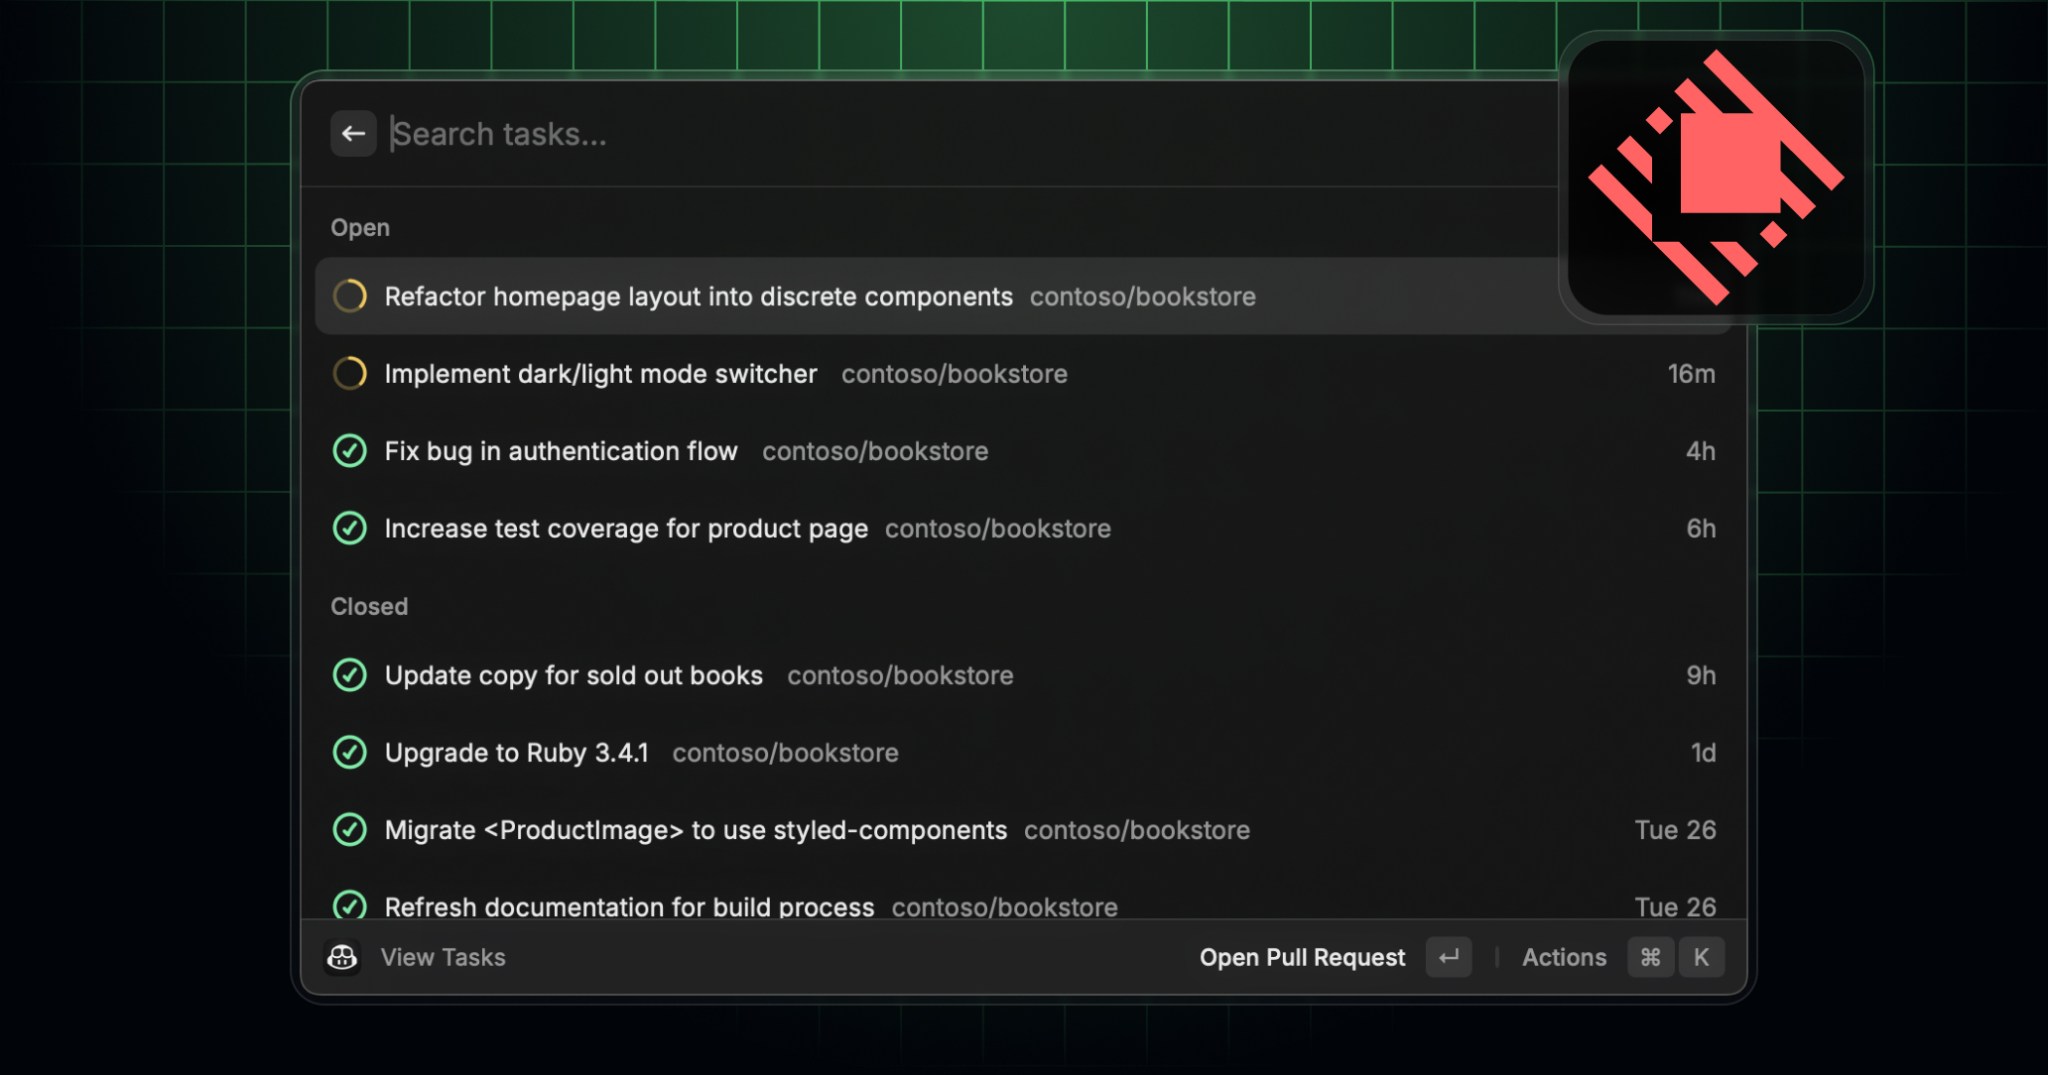Click the Command key icon next to Actions
2048x1075 pixels.
[1650, 957]
